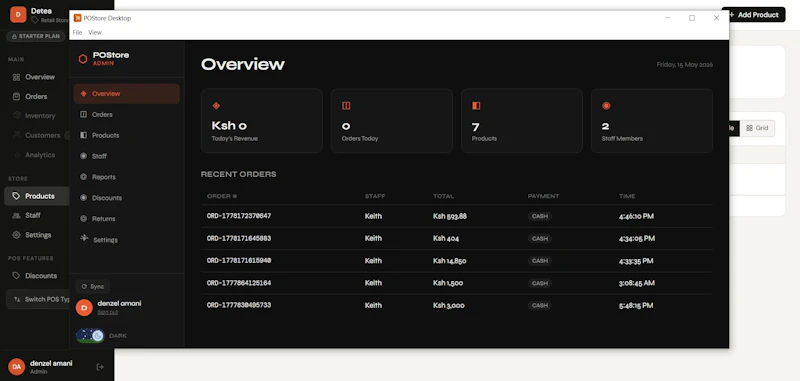Click order ORD-1777884125164
Viewport: 800px width, 381px height.
(x=239, y=283)
